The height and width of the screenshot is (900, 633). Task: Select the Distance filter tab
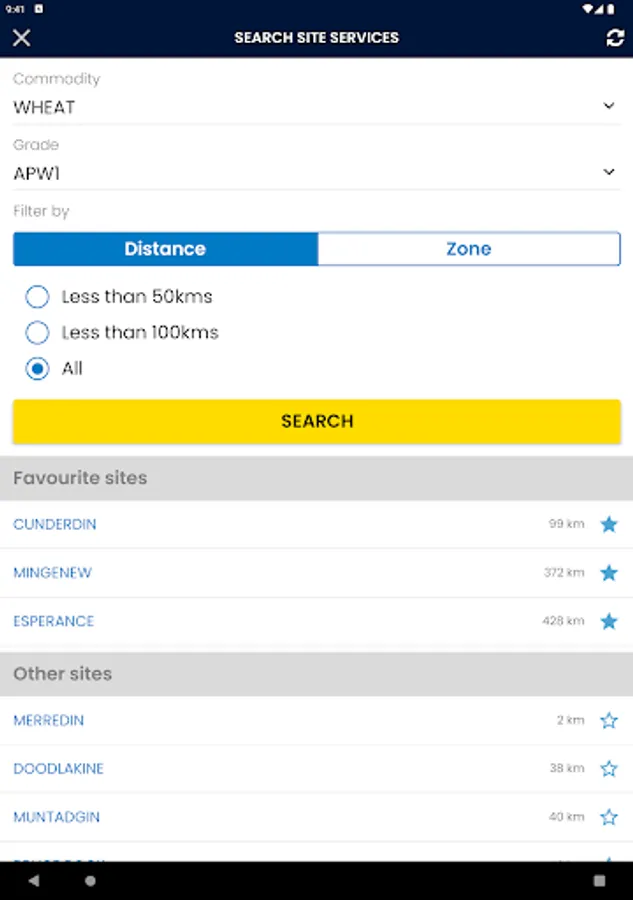coord(165,249)
